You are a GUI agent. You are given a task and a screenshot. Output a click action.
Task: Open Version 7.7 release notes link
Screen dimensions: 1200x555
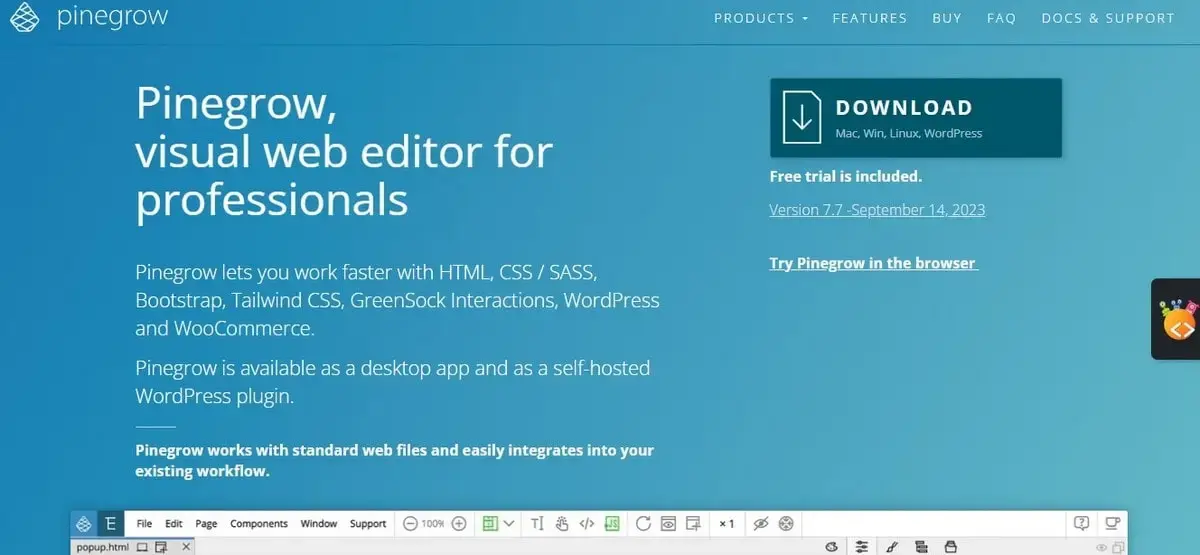tap(877, 210)
